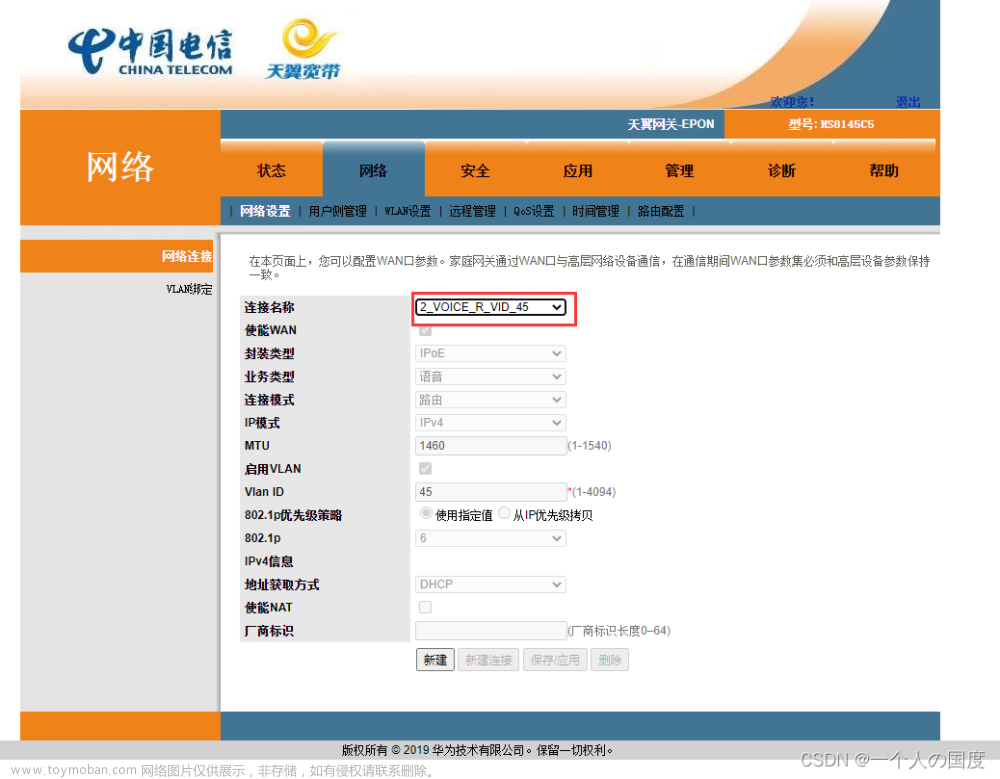Open the 帮助 tab

[x=884, y=170]
